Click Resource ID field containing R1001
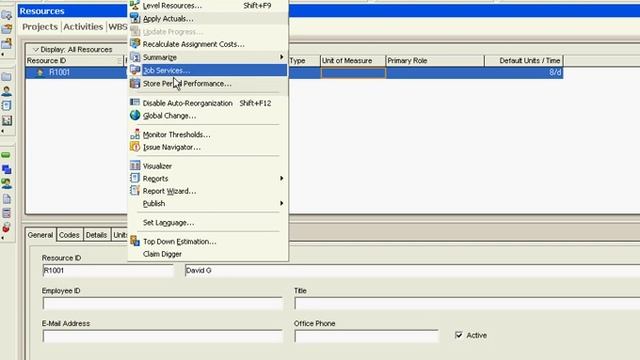 pos(108,270)
